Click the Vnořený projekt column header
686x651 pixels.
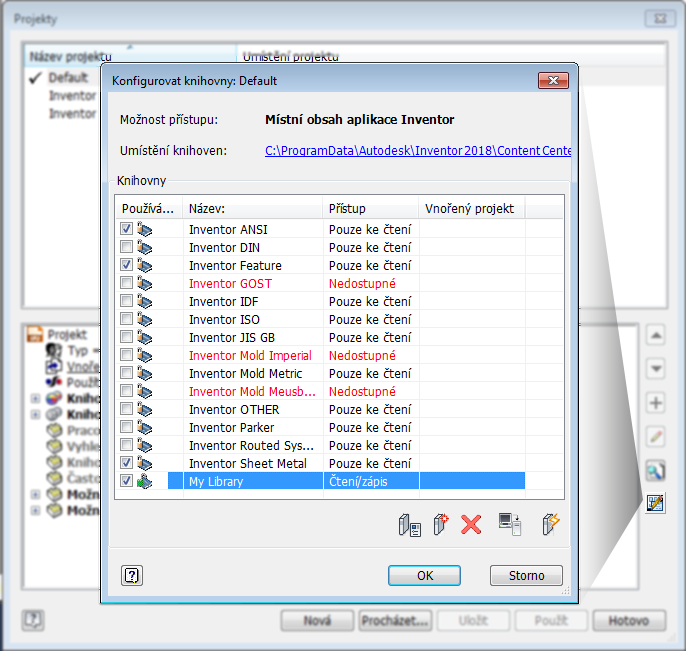(x=472, y=208)
